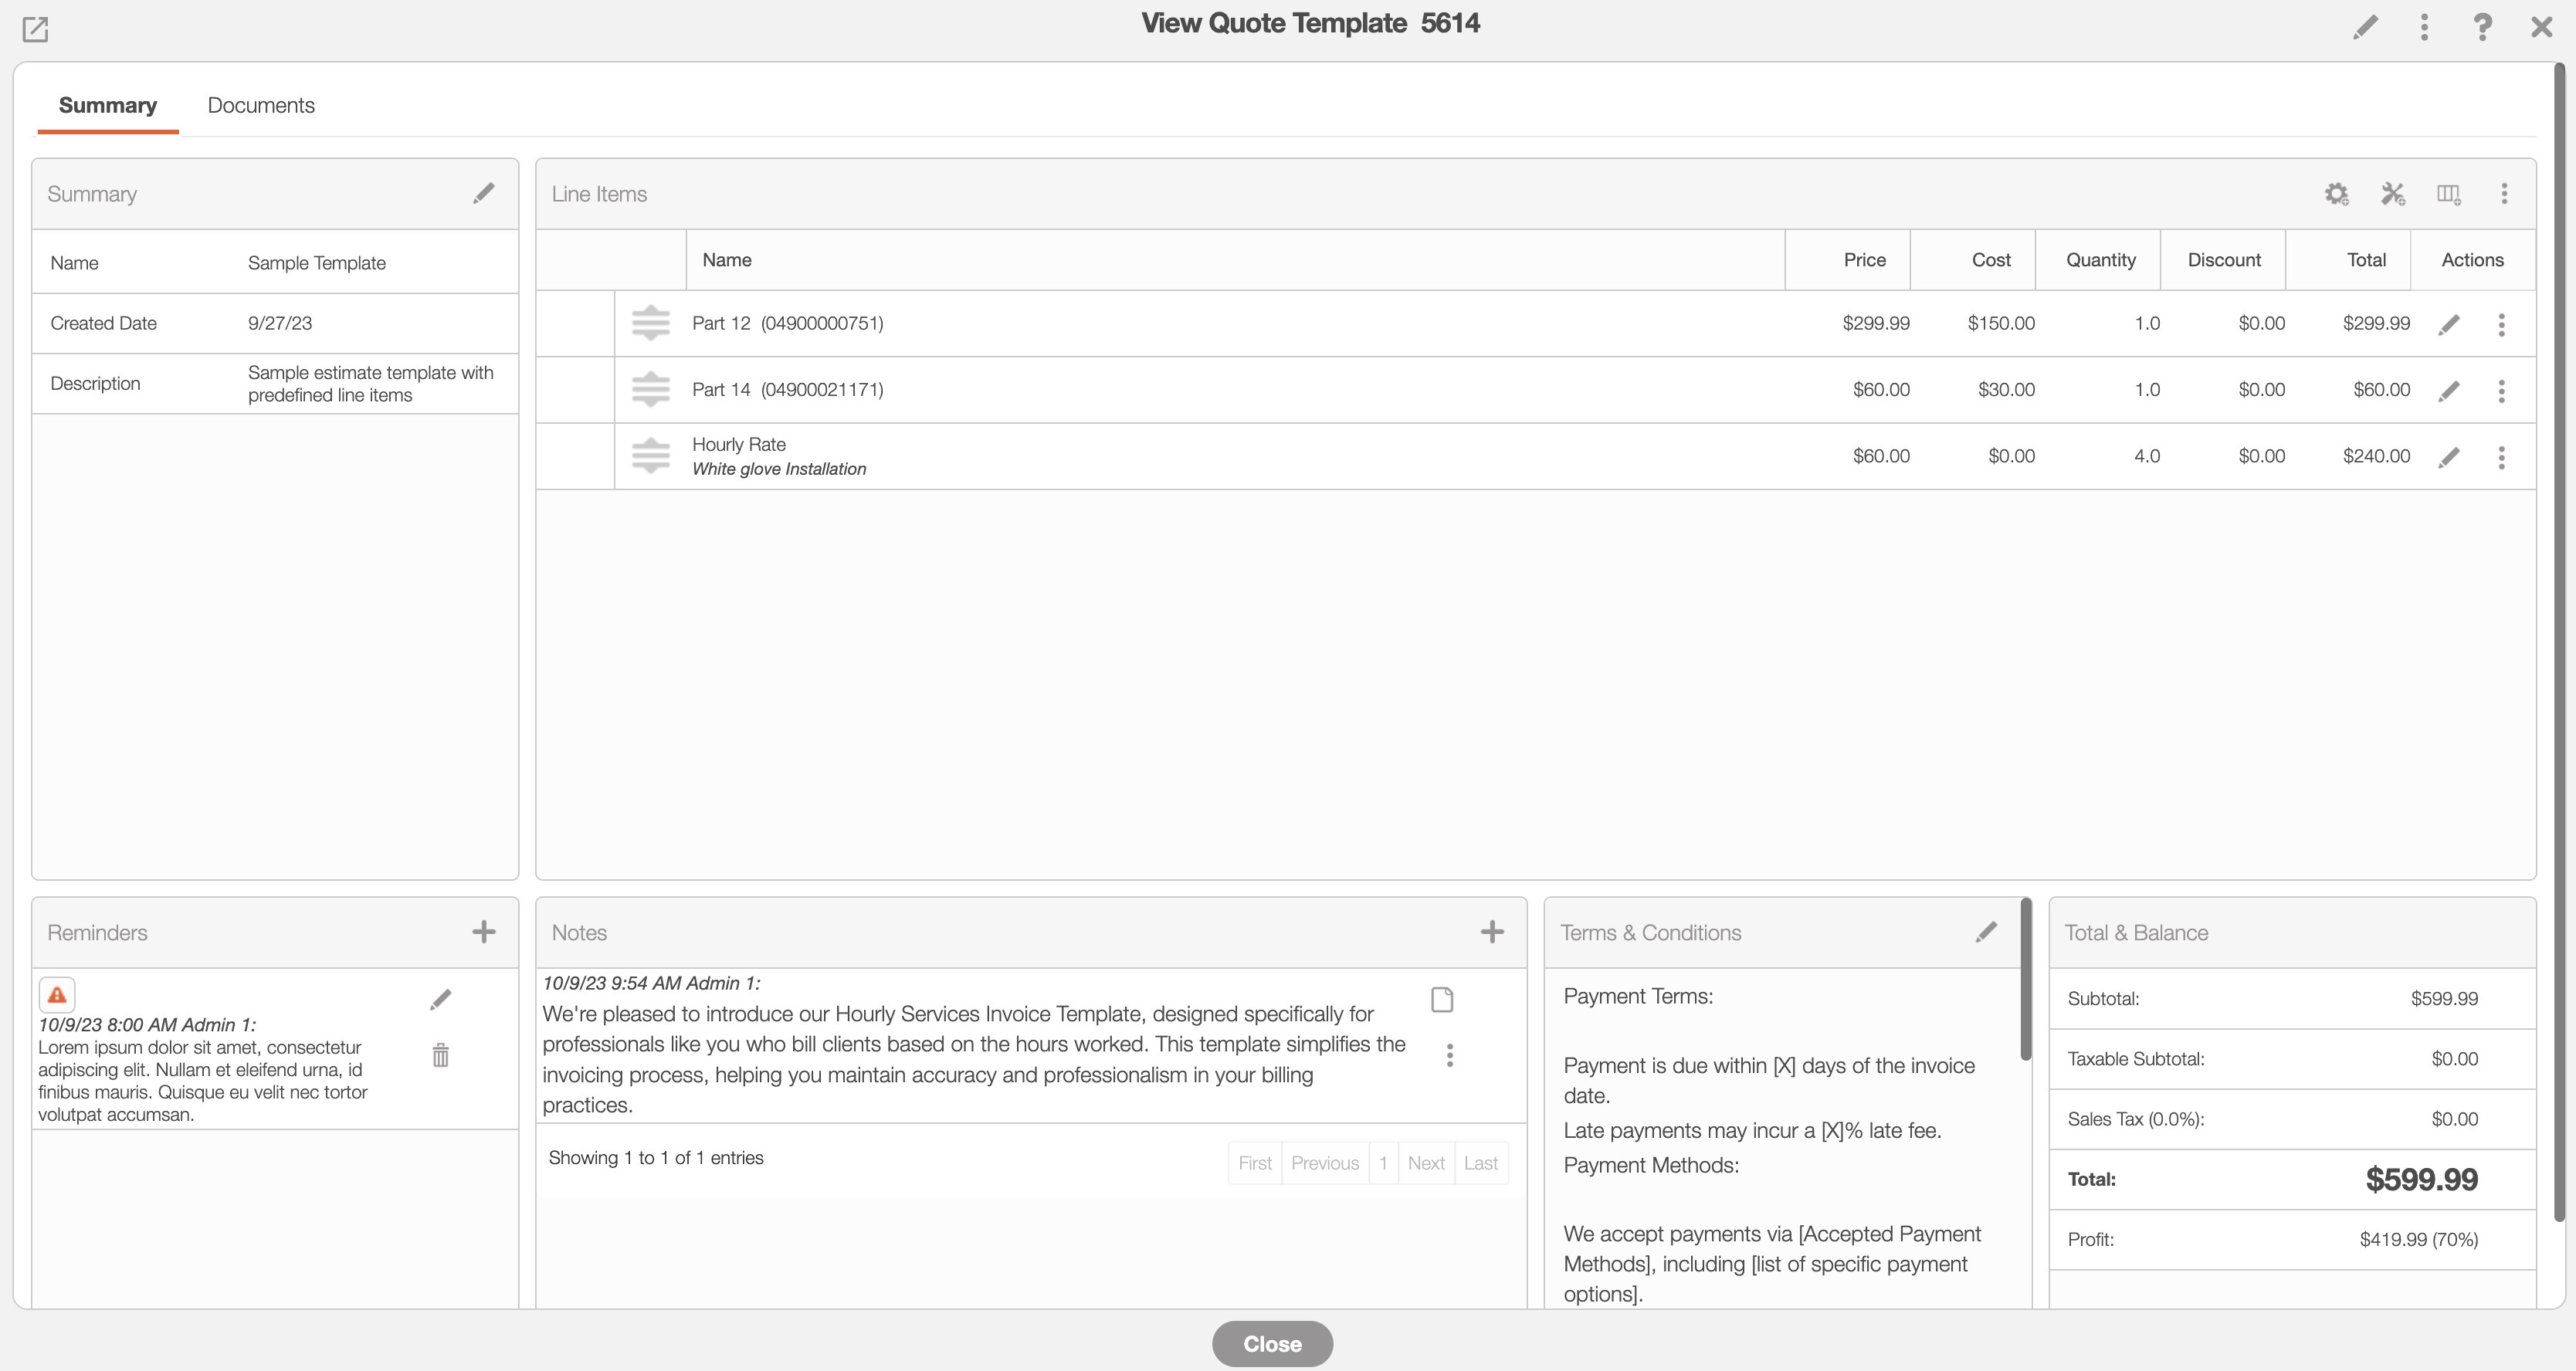Click the document icon on the note
Screen dimensions: 2576x1371
(x=1442, y=999)
